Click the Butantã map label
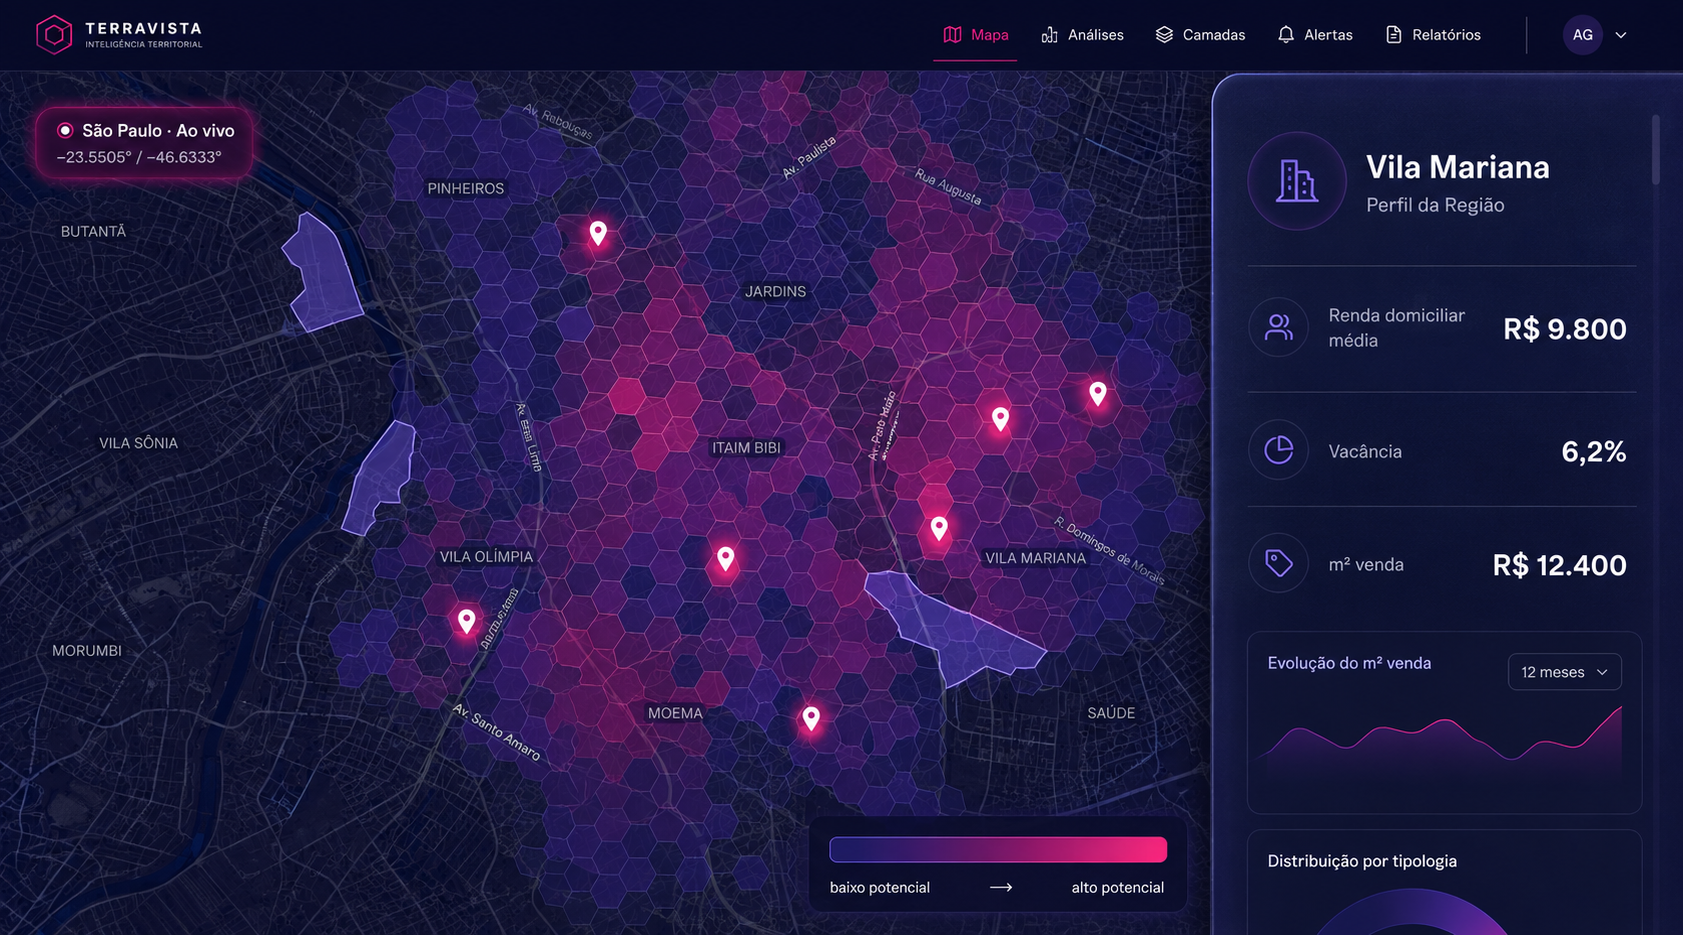 [93, 232]
